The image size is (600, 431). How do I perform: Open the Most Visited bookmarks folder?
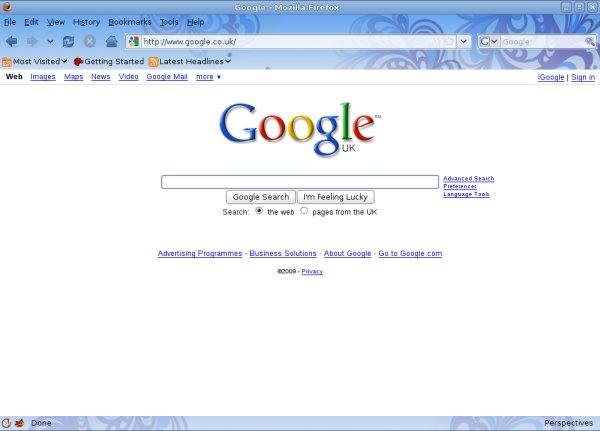[x=34, y=61]
